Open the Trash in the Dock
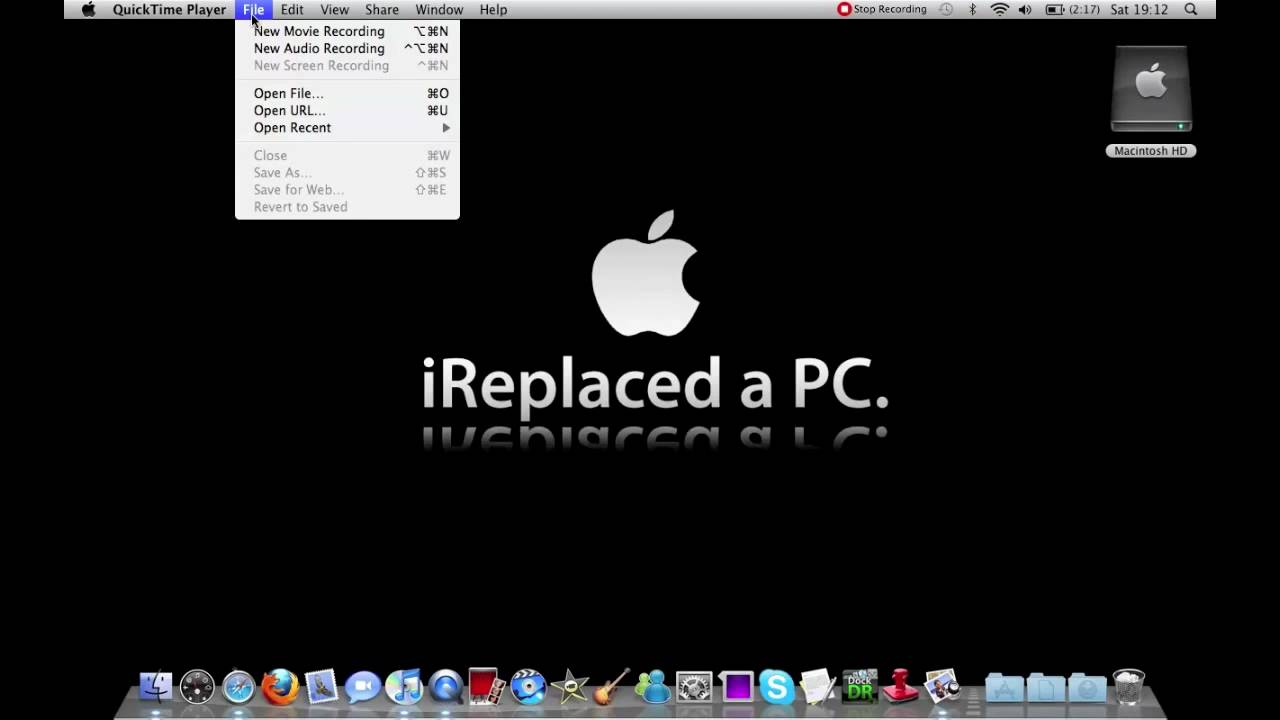Viewport: 1280px width, 720px height. (x=1129, y=687)
